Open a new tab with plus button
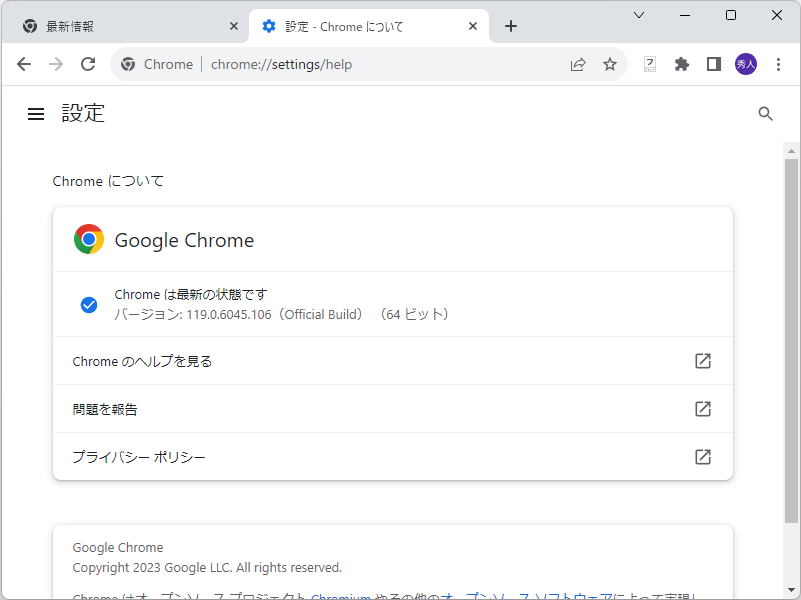The width and height of the screenshot is (801, 600). tap(511, 26)
